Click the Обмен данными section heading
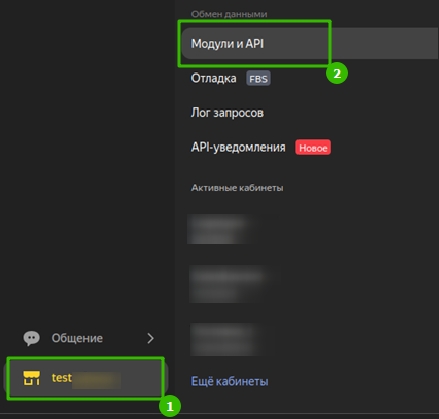439x419 pixels. (229, 14)
